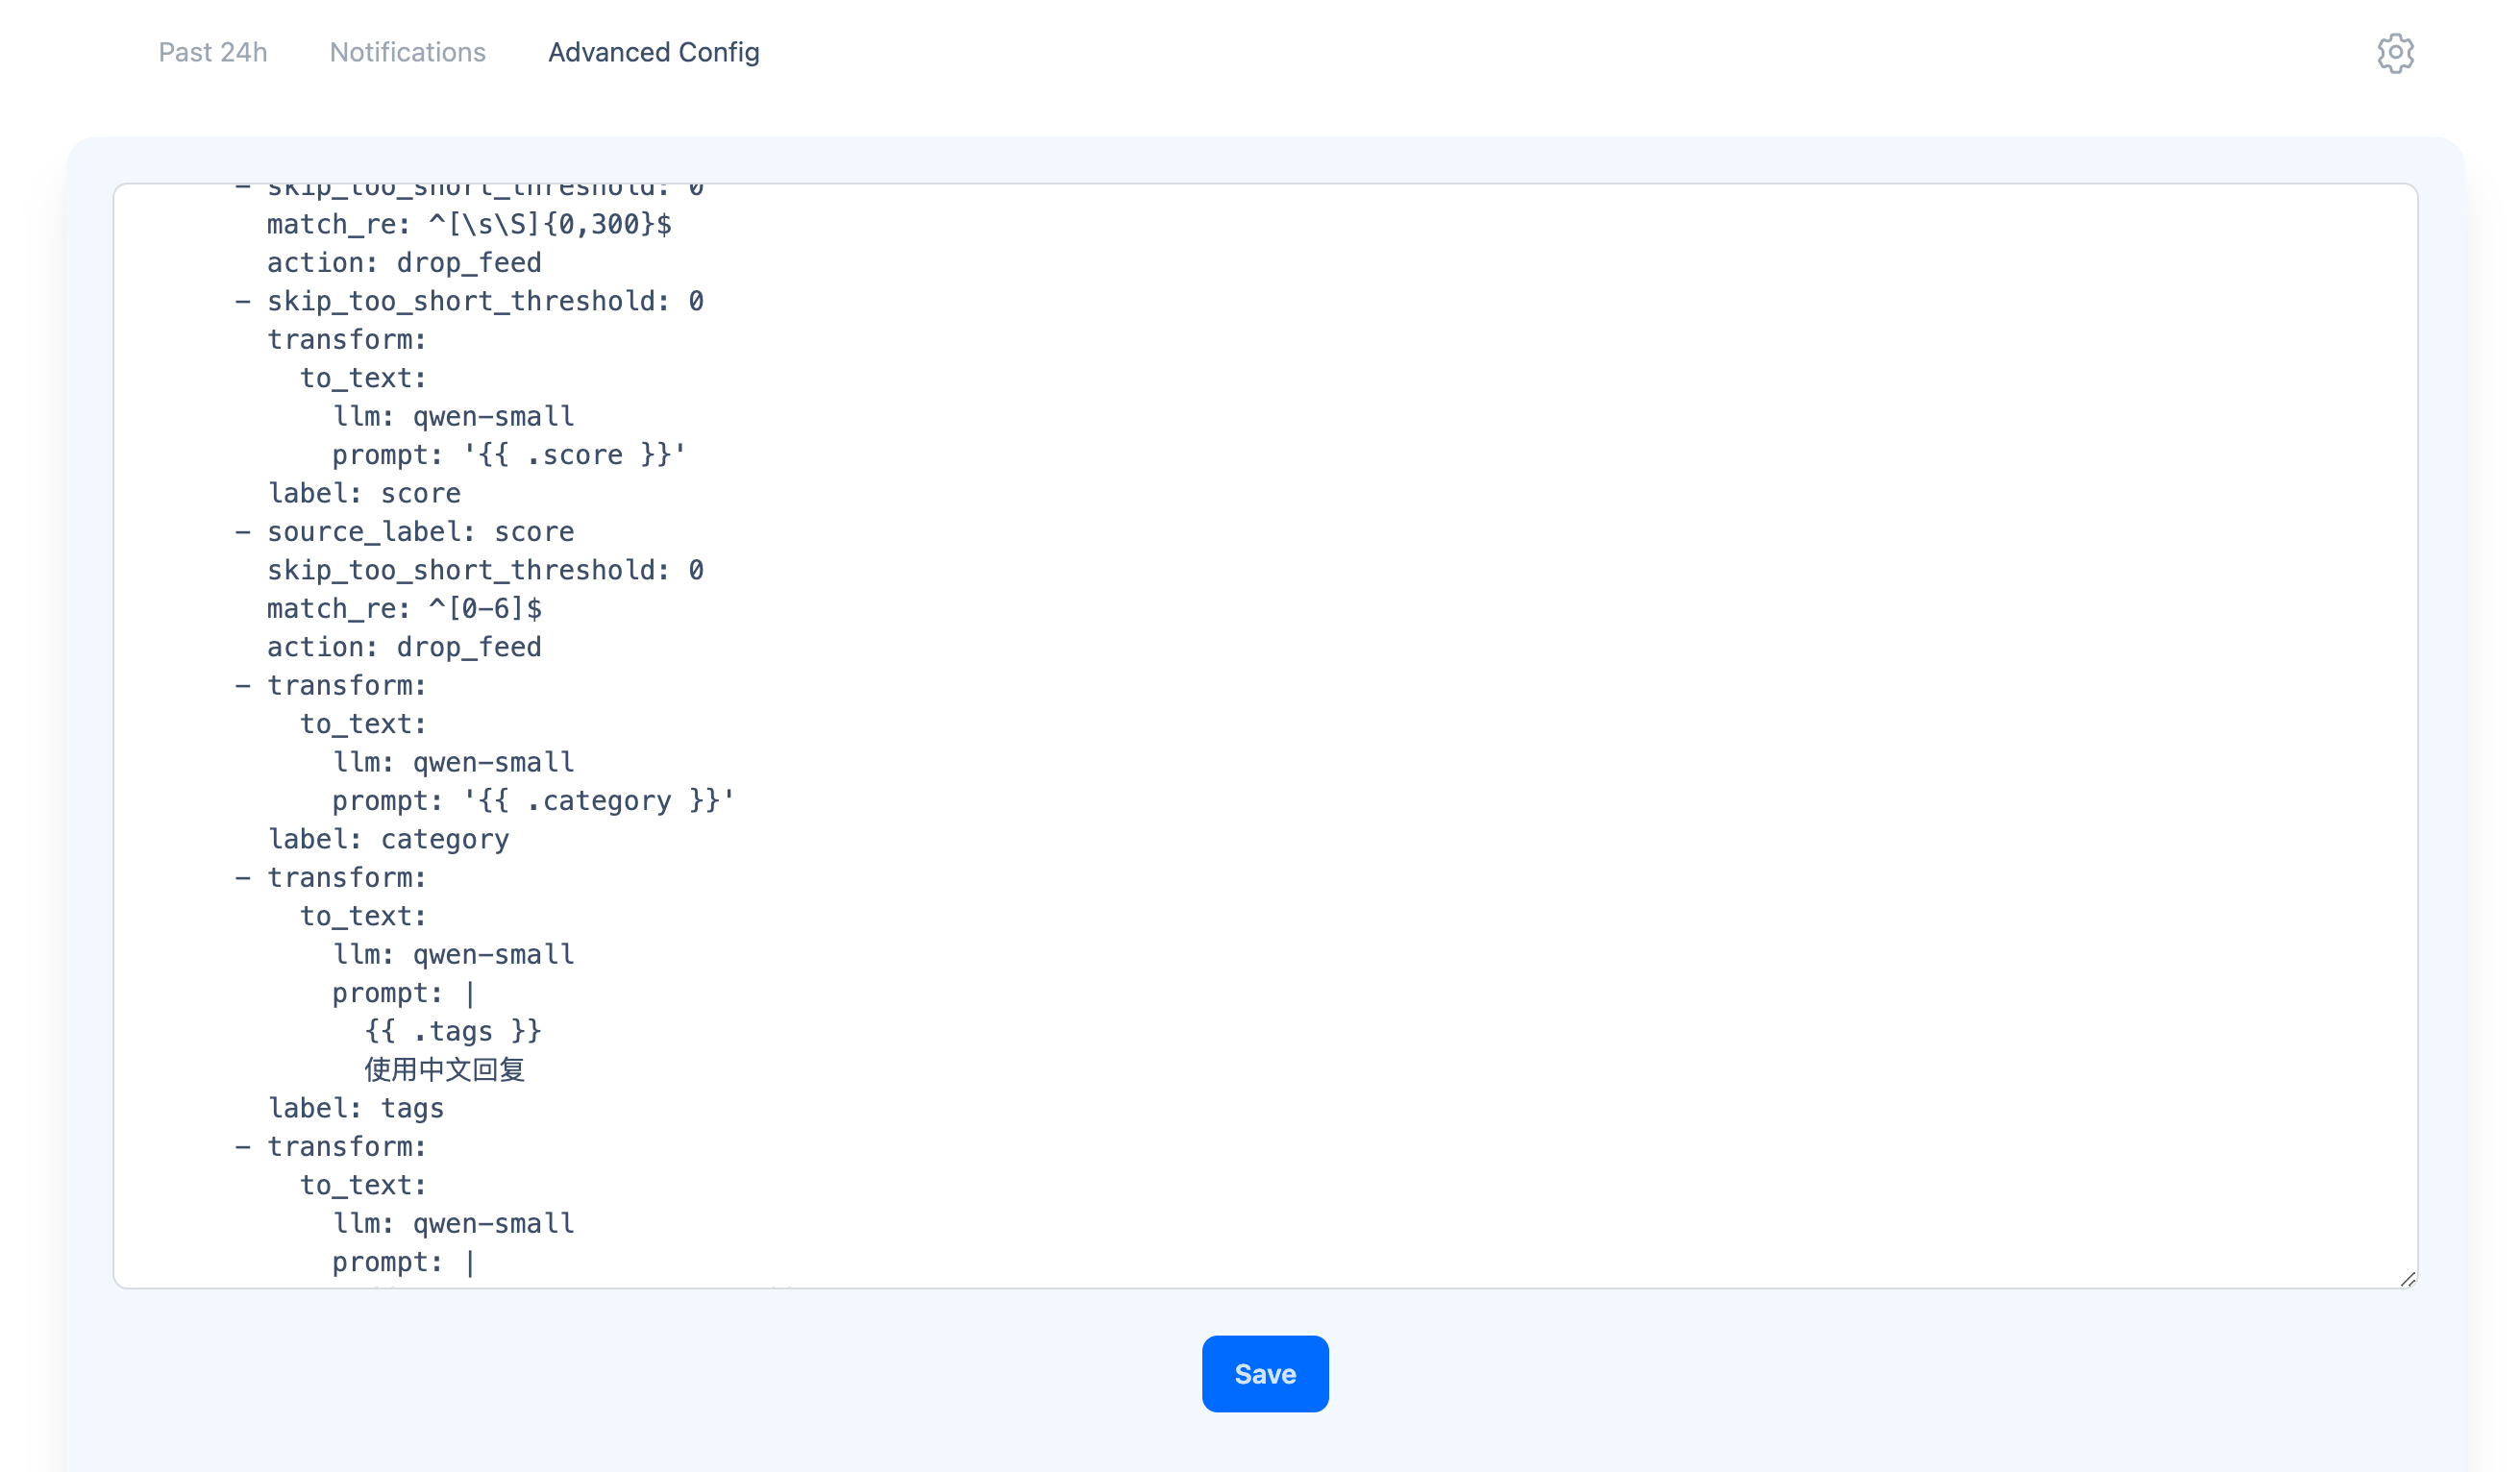Image resolution: width=2520 pixels, height=1472 pixels.
Task: Click the 'label: category' line
Action: click(388, 839)
